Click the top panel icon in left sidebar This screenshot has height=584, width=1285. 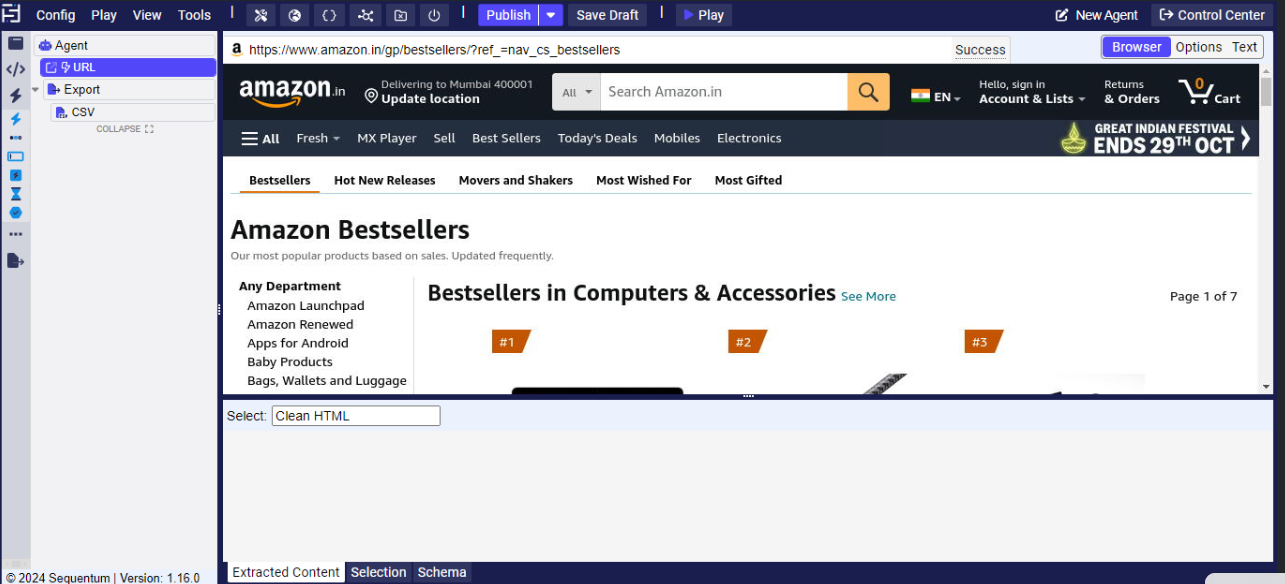[15, 43]
